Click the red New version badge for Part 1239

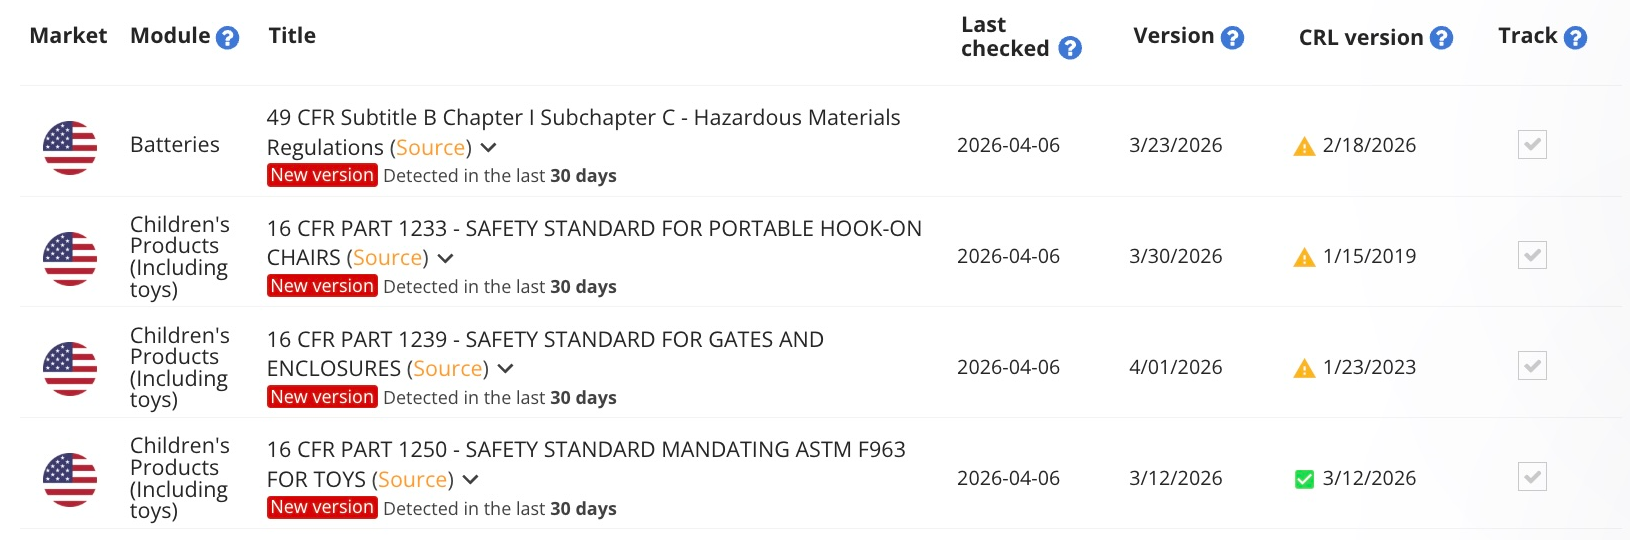[x=322, y=397]
